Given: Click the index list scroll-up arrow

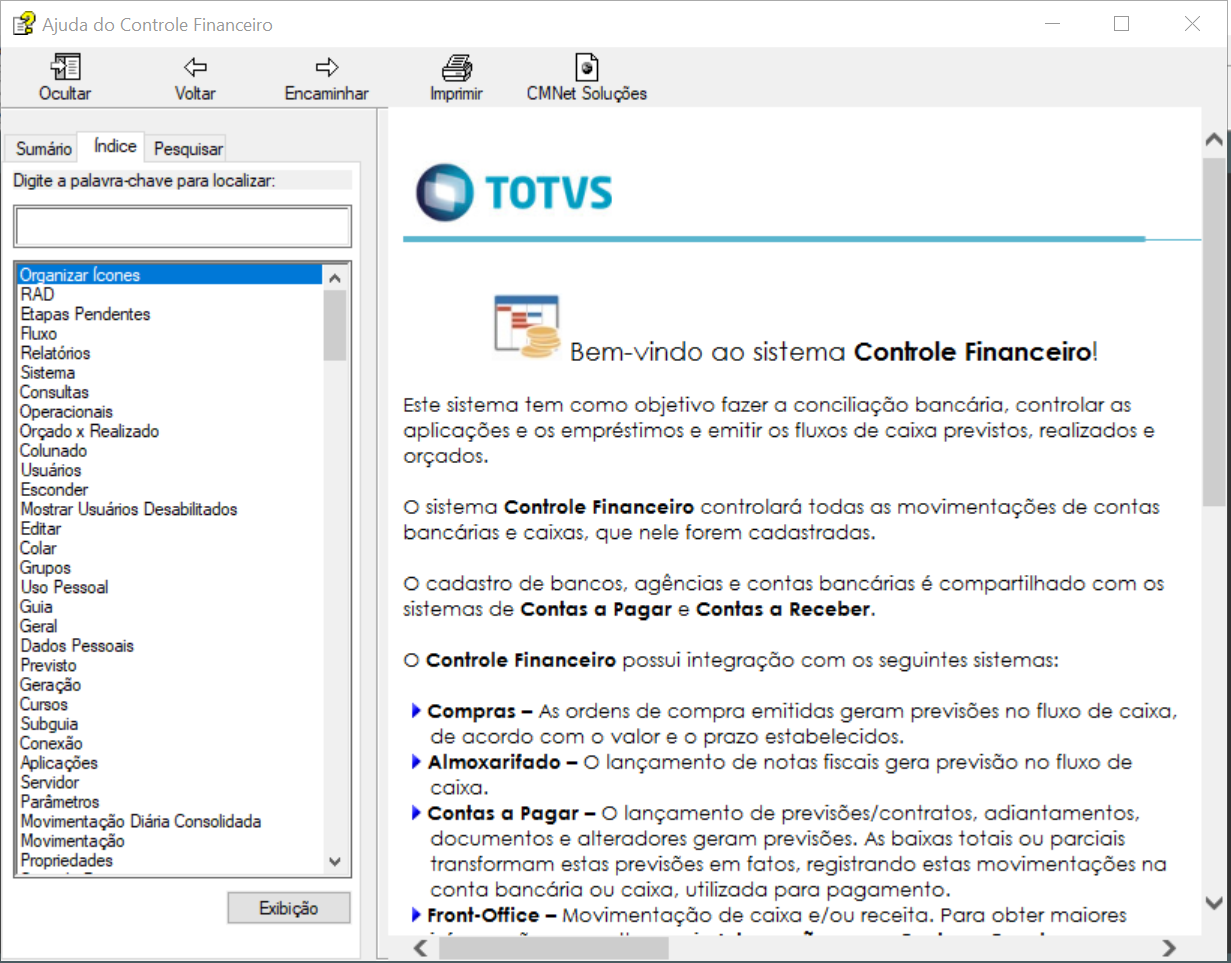Looking at the screenshot, I should point(335,277).
